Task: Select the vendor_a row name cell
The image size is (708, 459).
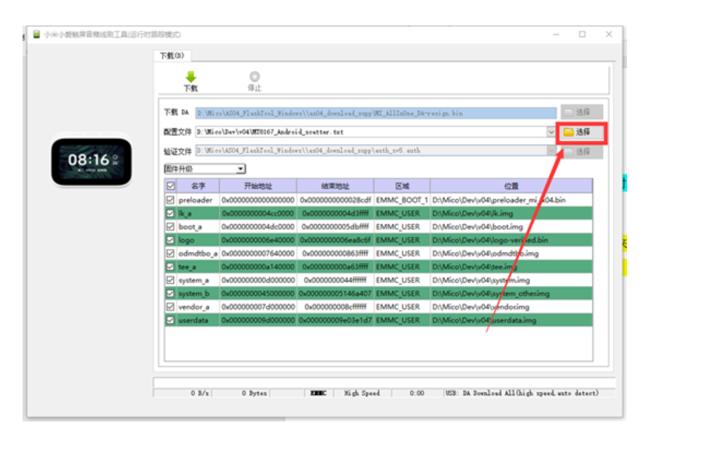Action: point(198,307)
